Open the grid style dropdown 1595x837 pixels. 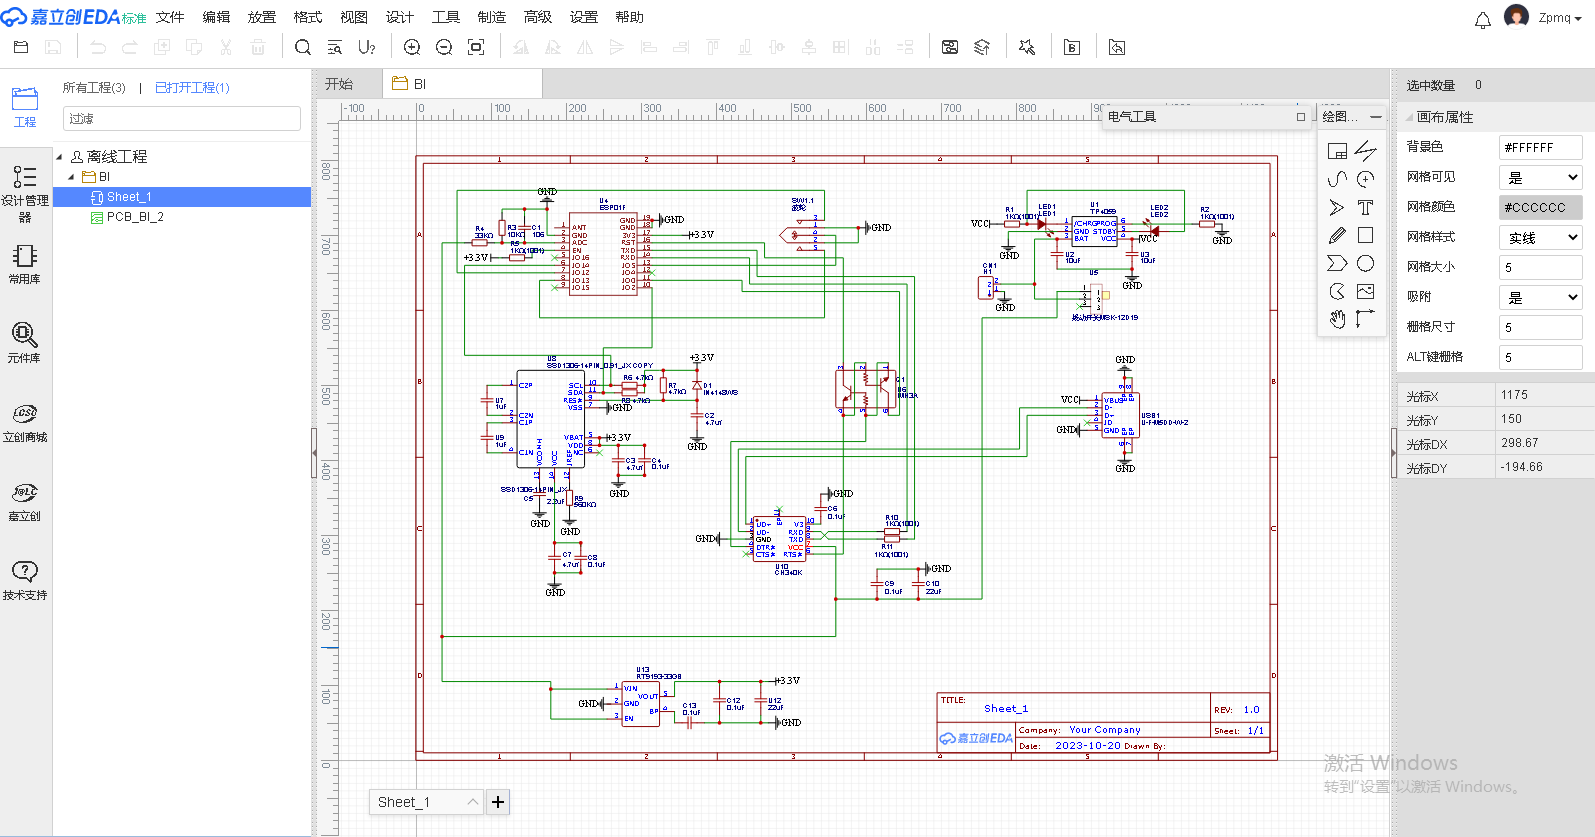1540,238
